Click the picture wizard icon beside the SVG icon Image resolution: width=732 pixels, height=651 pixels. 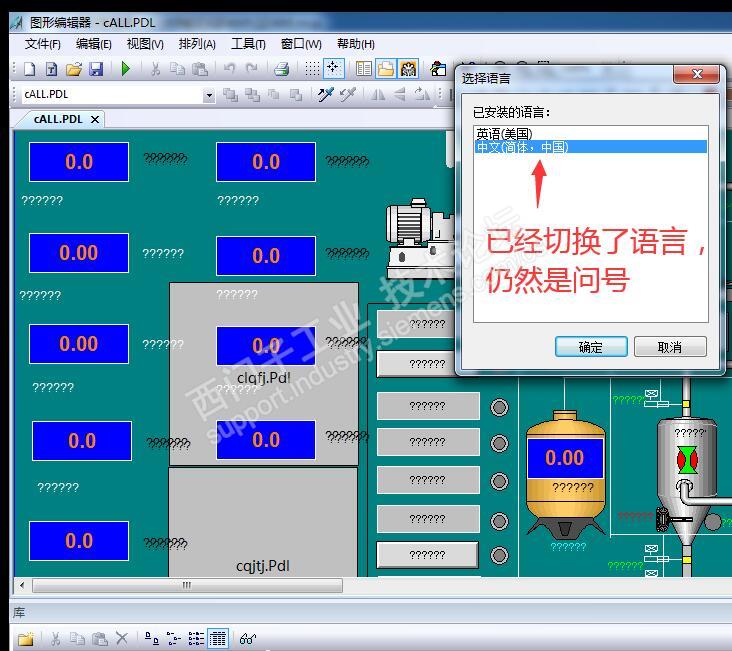pos(438,69)
